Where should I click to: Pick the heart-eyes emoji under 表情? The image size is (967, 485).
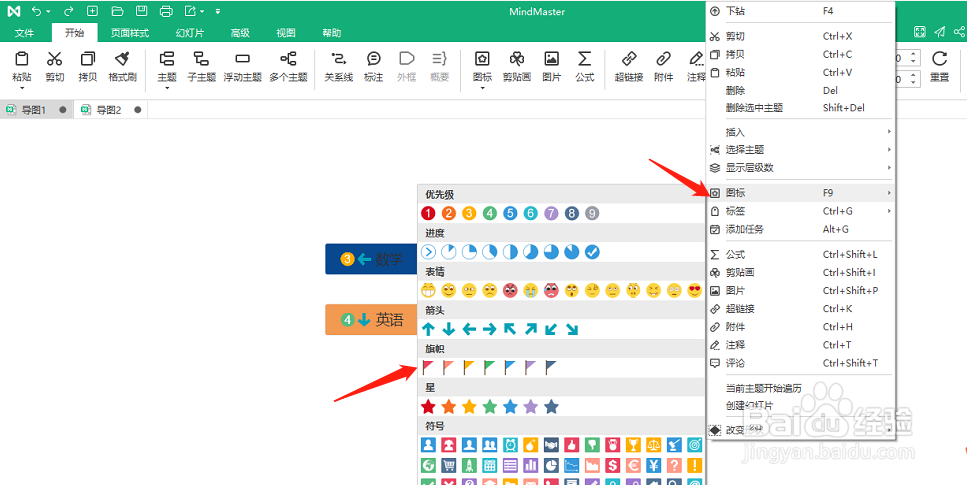coord(696,290)
